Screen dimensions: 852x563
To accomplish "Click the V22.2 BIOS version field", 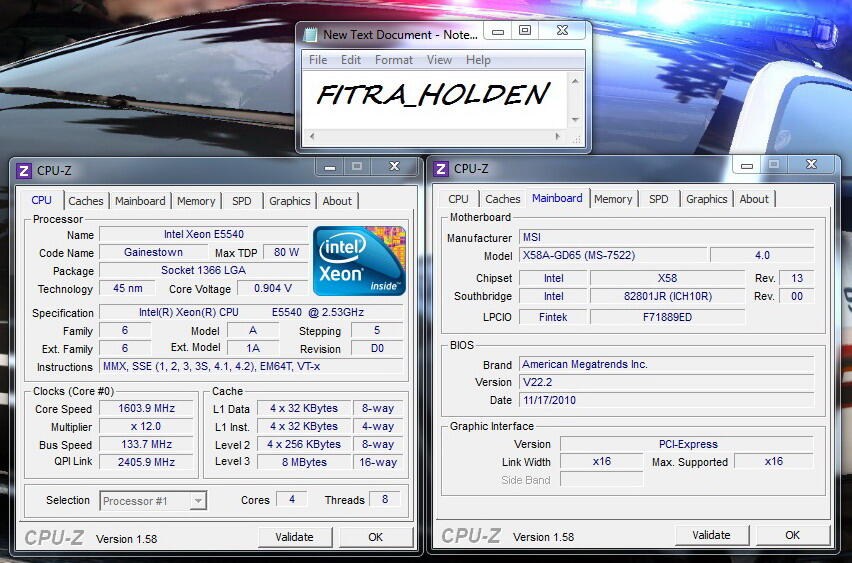I will (667, 382).
